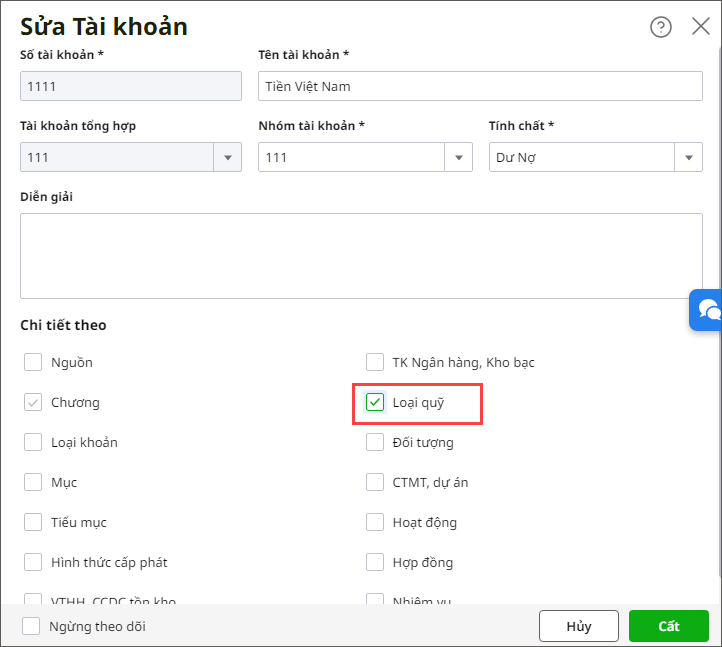Toggle the Đối tượng checkbox

375,442
